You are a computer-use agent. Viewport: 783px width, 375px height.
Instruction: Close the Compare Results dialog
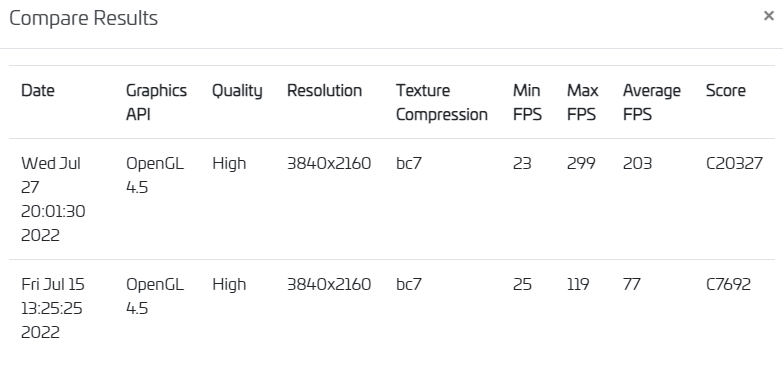pos(769,16)
